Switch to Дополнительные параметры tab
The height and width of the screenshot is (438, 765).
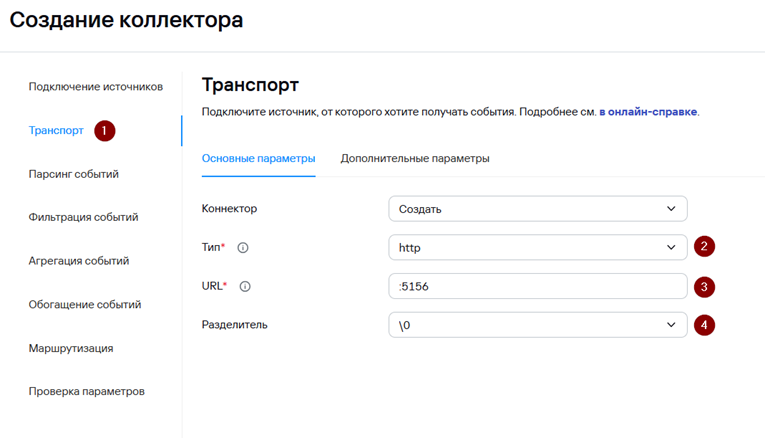coord(415,159)
